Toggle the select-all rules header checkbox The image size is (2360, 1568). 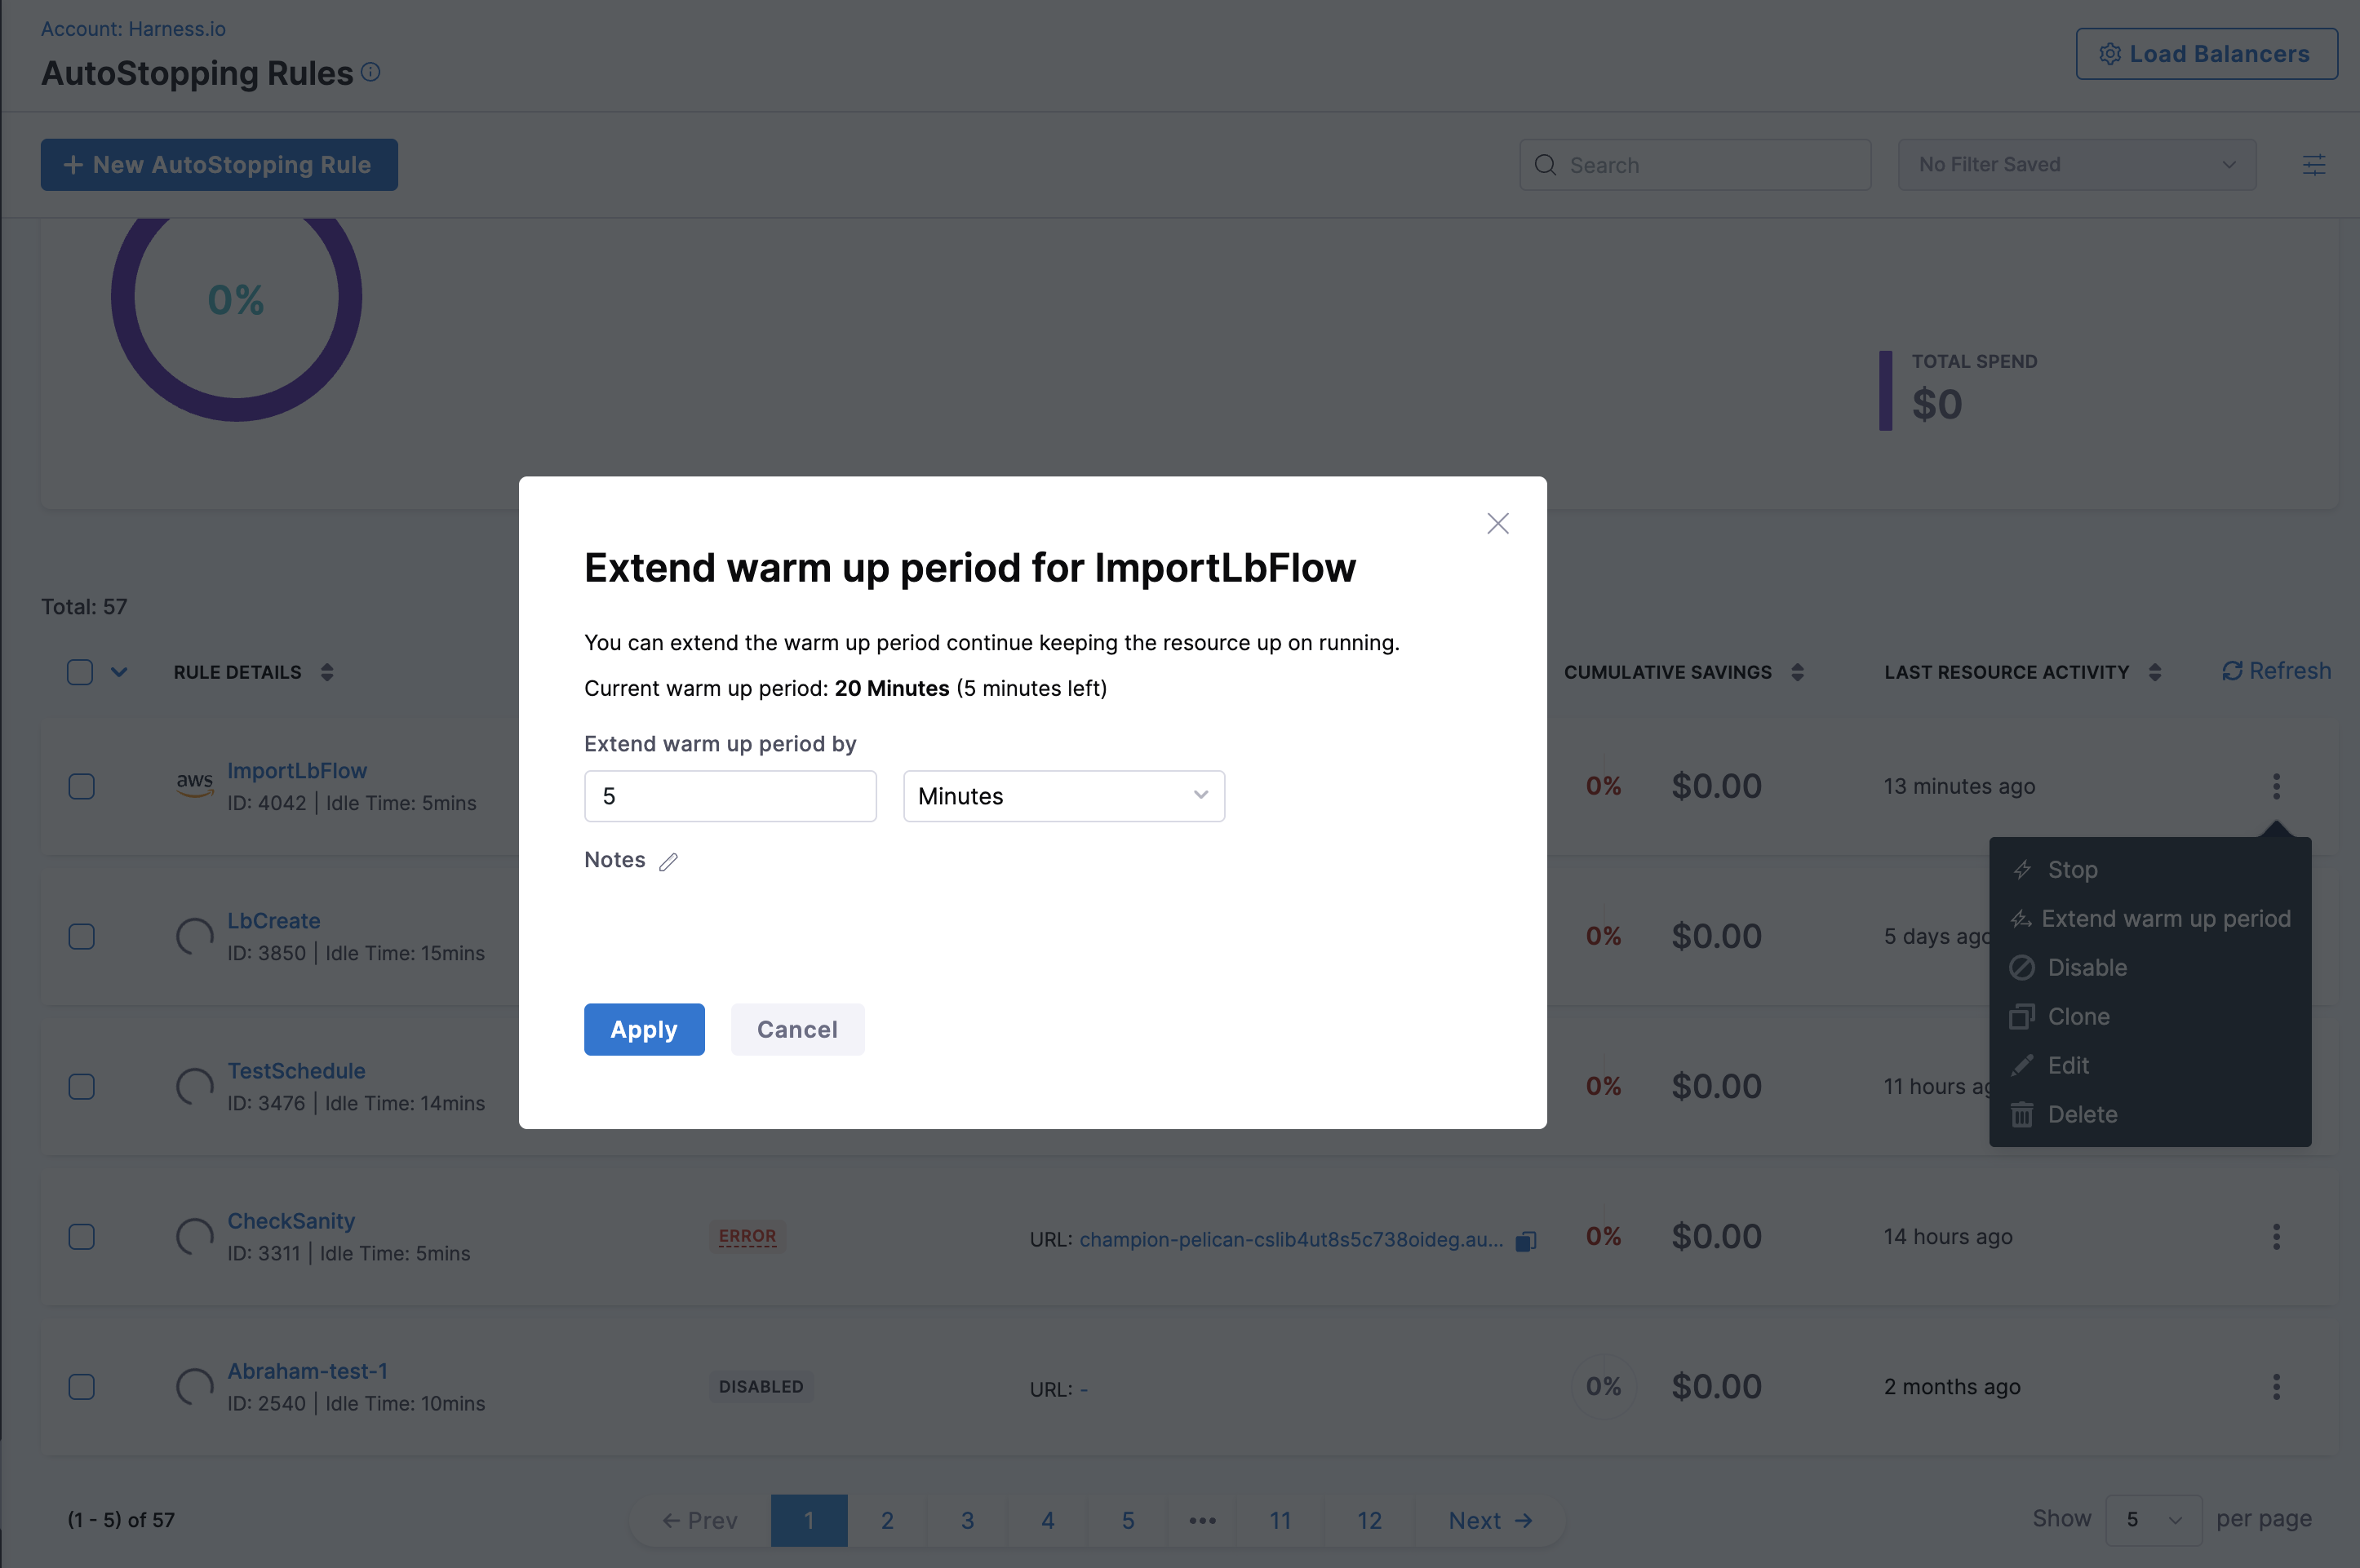tap(80, 672)
